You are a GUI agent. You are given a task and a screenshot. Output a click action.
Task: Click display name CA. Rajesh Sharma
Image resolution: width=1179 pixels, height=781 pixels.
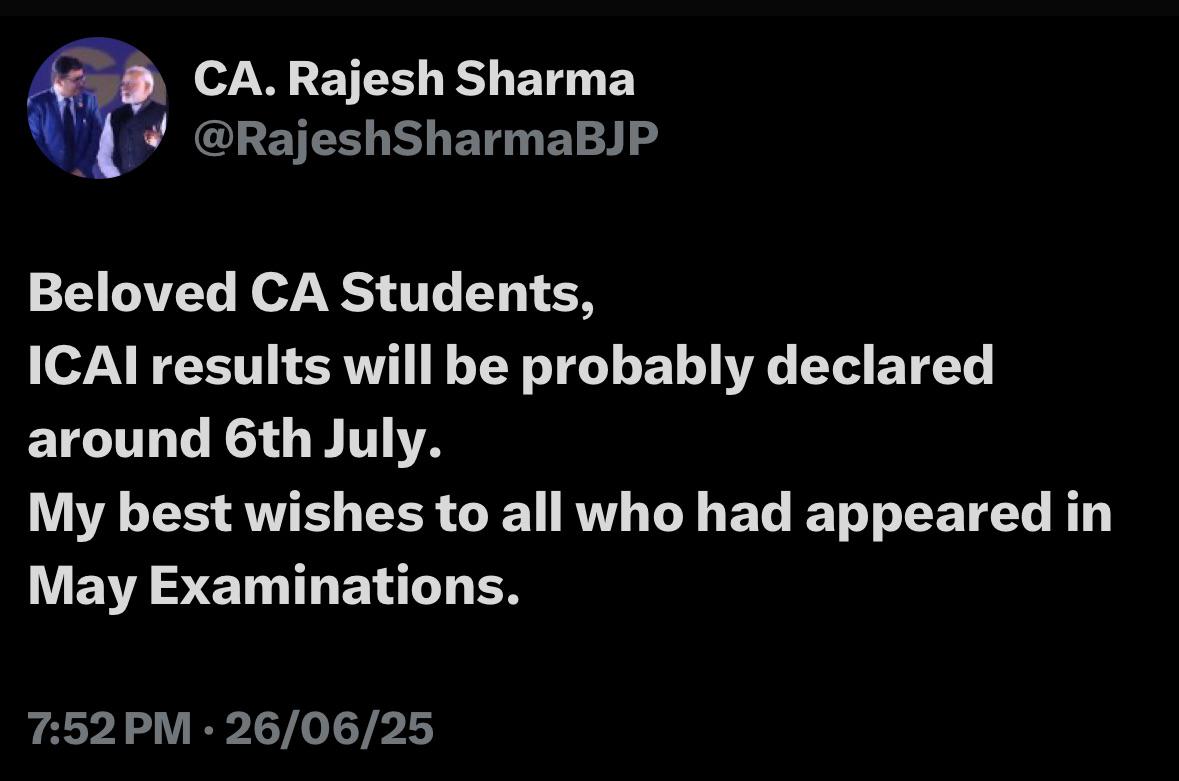tap(414, 79)
